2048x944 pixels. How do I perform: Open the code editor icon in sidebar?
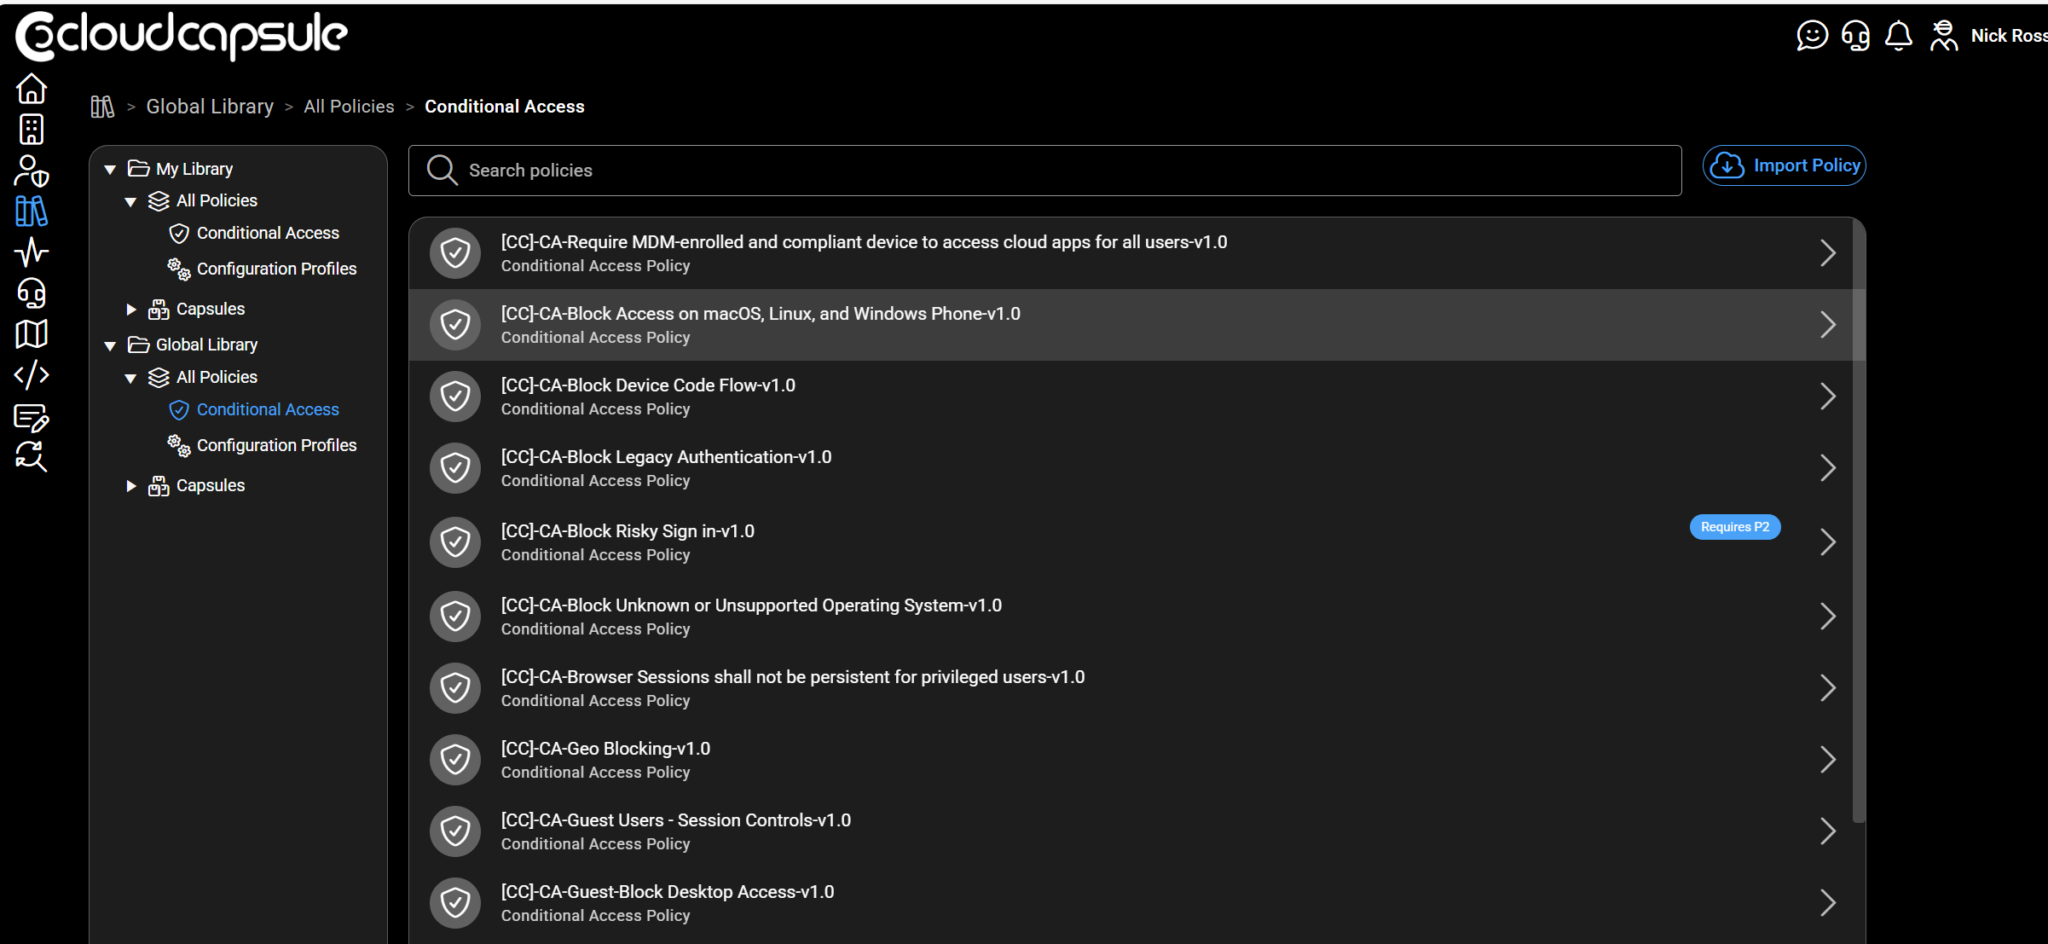(31, 375)
